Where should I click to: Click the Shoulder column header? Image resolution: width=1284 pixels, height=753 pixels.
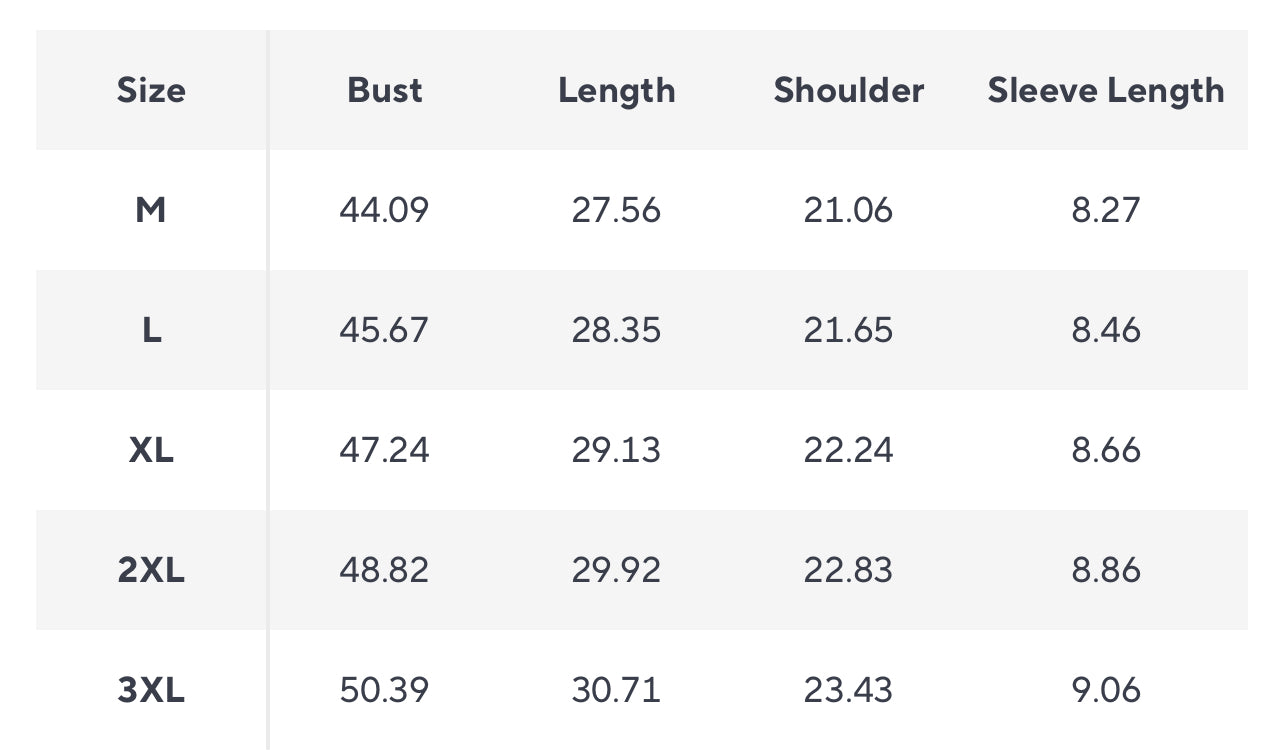point(849,90)
